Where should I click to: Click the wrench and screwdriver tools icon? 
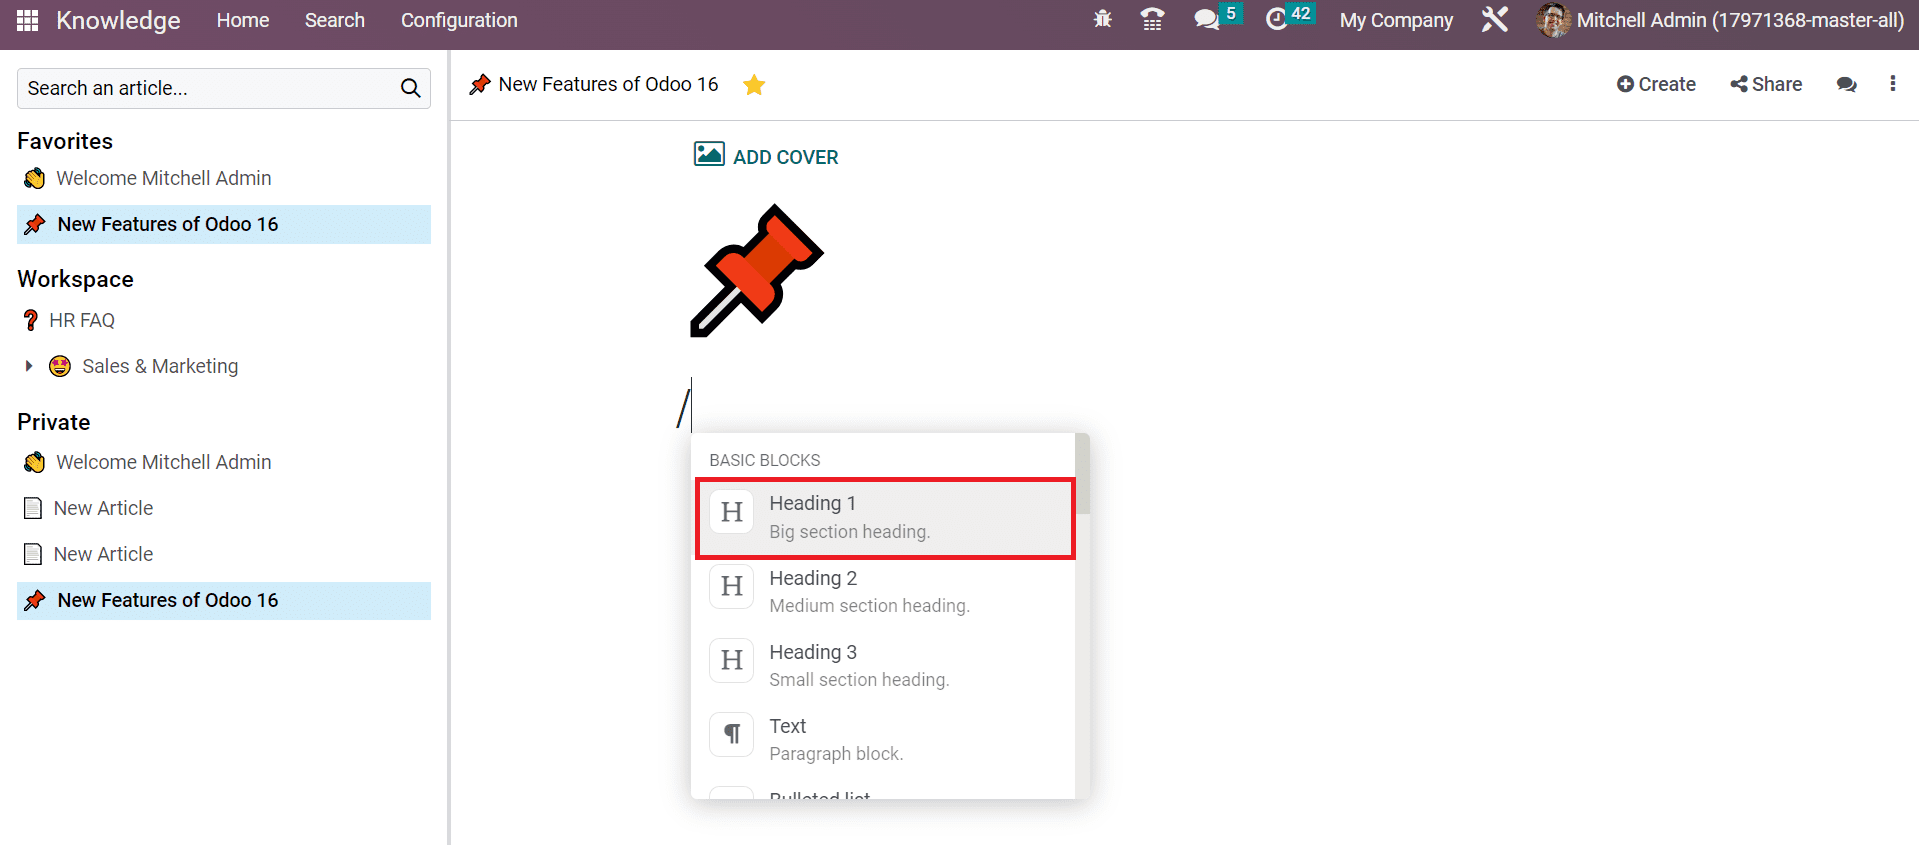tap(1495, 20)
